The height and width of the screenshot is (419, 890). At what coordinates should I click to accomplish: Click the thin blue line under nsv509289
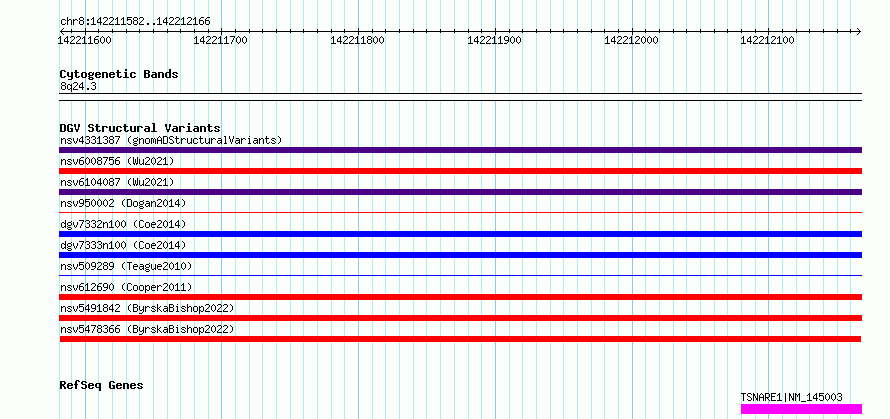[460, 276]
